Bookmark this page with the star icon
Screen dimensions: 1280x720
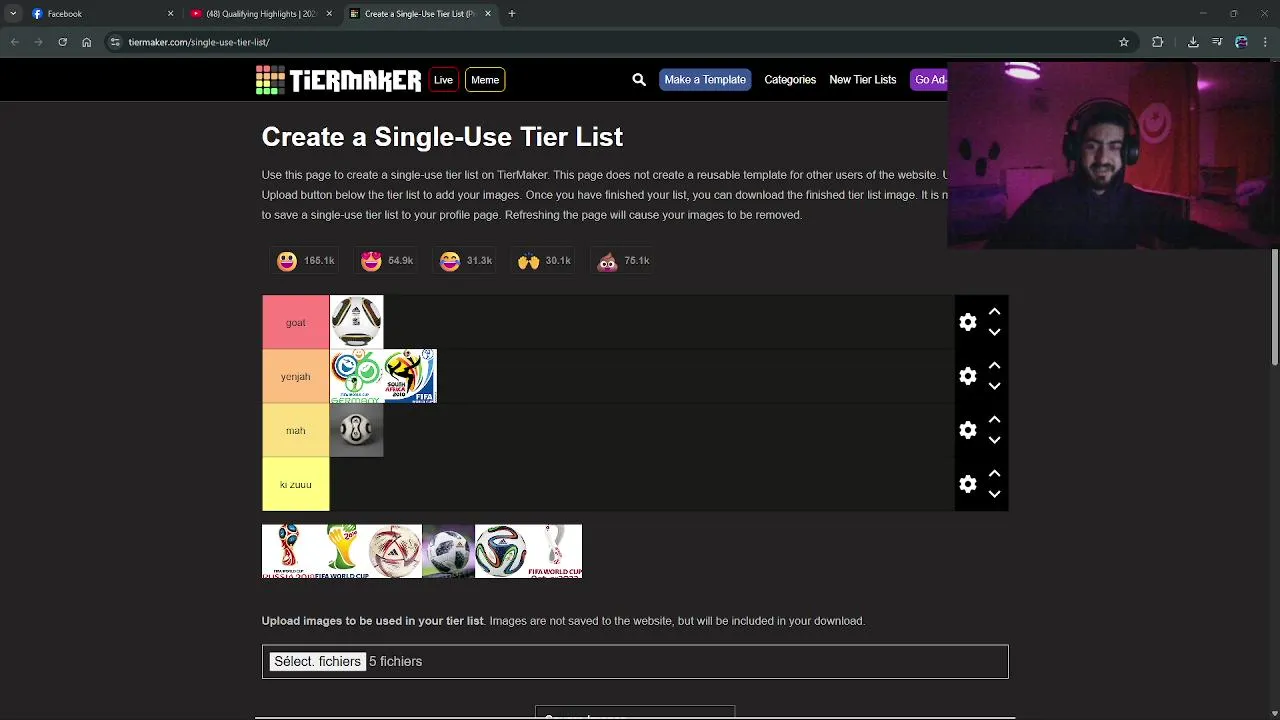pos(1124,42)
